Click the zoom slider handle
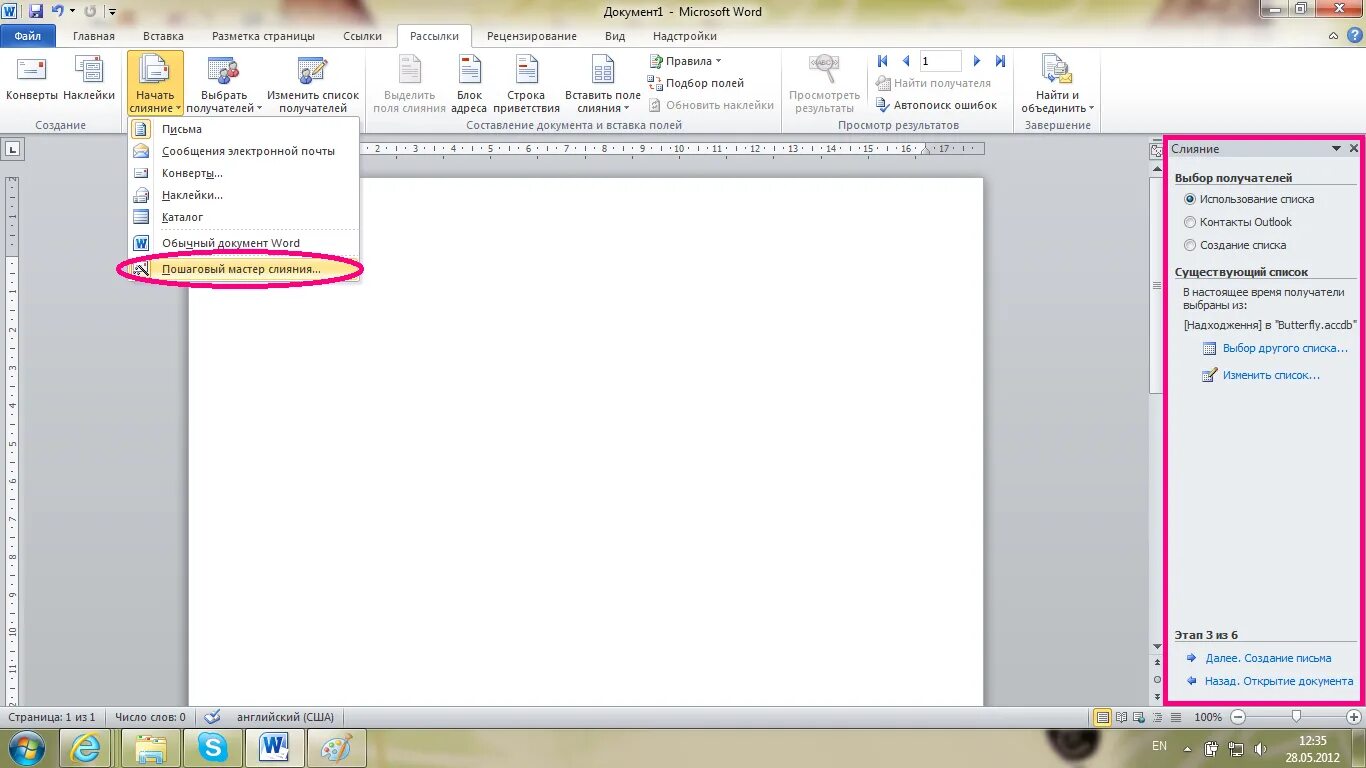Image resolution: width=1366 pixels, height=768 pixels. (x=1296, y=717)
